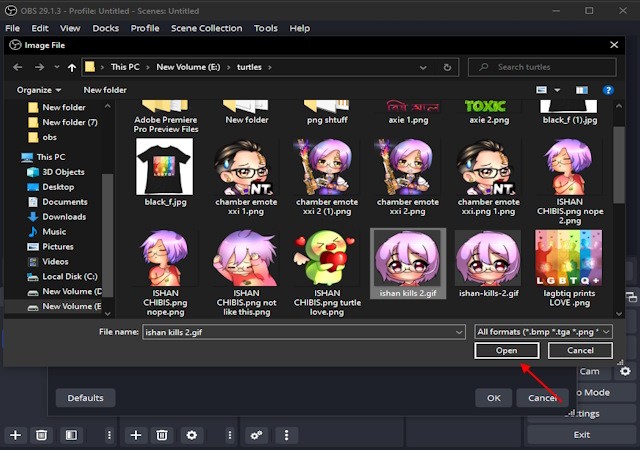Select lagbtiq prints LOVE .png

(569, 268)
